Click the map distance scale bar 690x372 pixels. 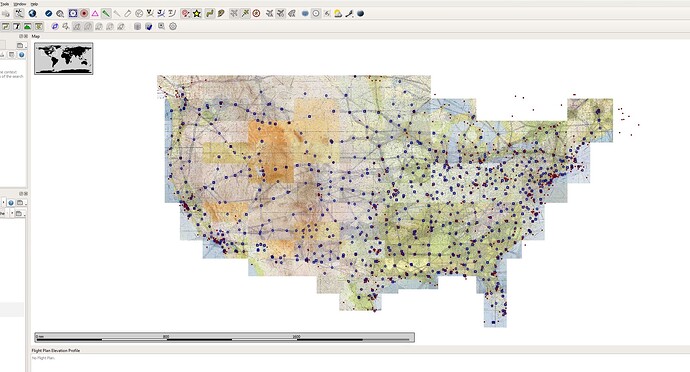pos(224,338)
